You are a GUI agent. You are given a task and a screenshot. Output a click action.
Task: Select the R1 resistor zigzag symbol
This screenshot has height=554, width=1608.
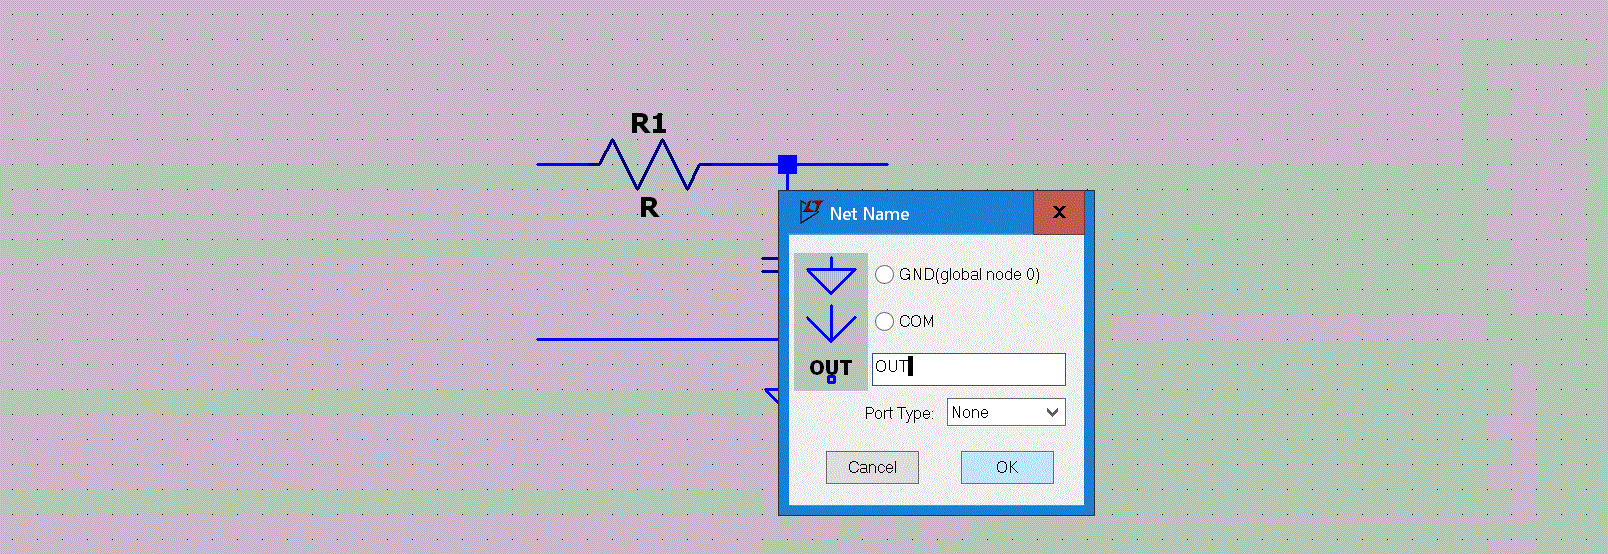649,164
